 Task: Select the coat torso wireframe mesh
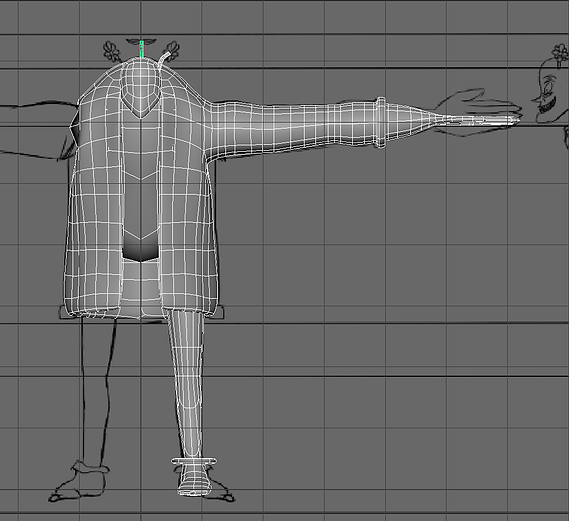(x=142, y=189)
